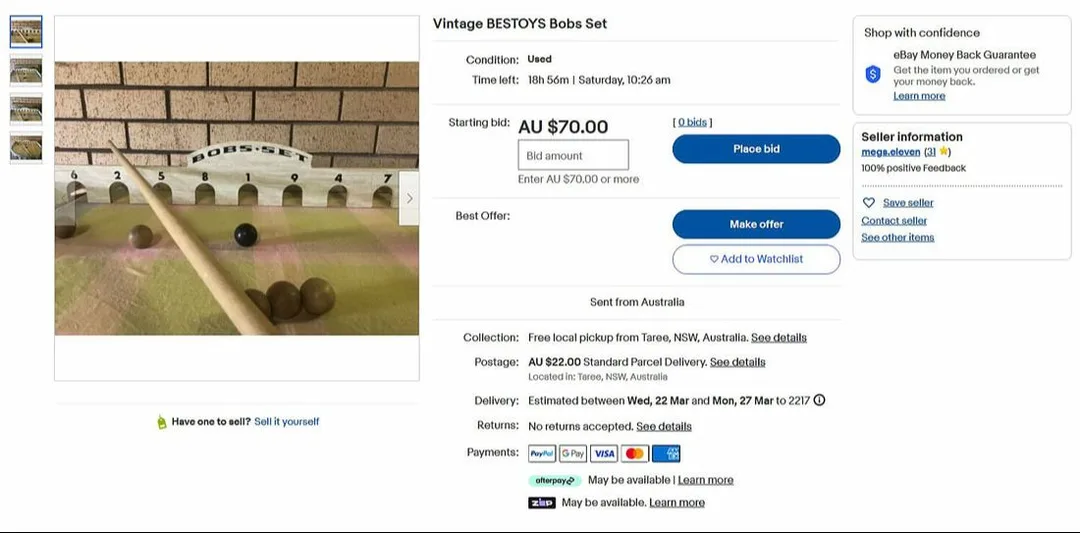Viewport: 1080px width, 533px height.
Task: Click the Bid amount input field
Action: [x=573, y=155]
